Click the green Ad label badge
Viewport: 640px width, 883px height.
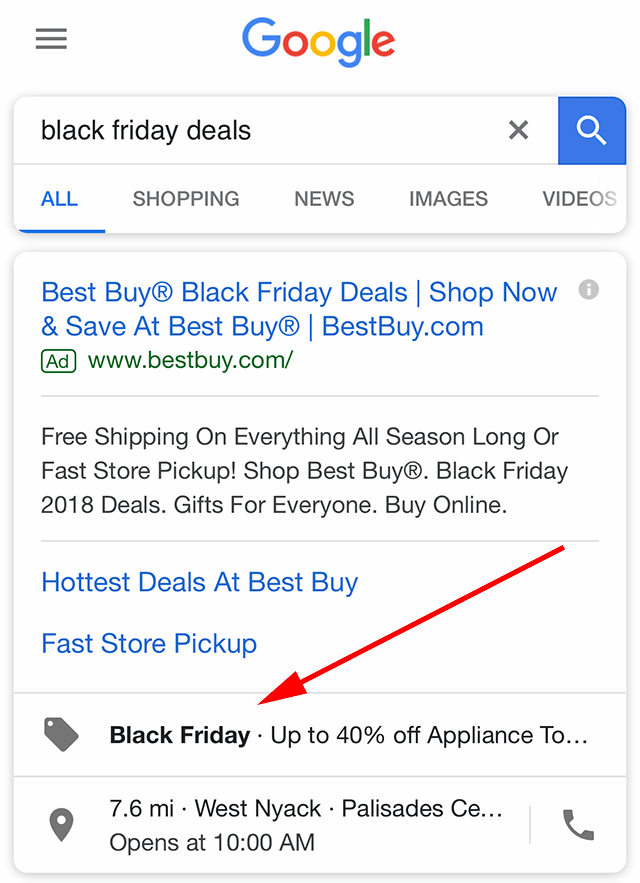(58, 361)
